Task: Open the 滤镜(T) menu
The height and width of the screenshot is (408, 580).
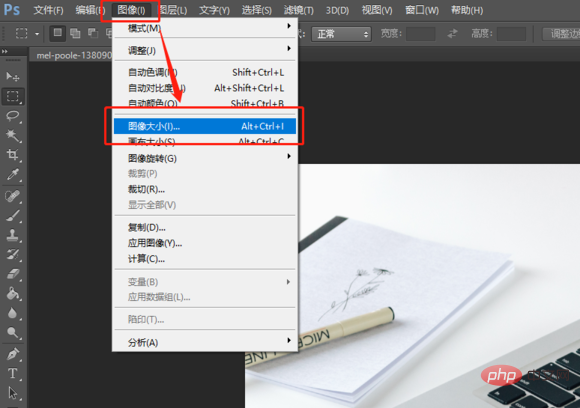Action: [299, 10]
